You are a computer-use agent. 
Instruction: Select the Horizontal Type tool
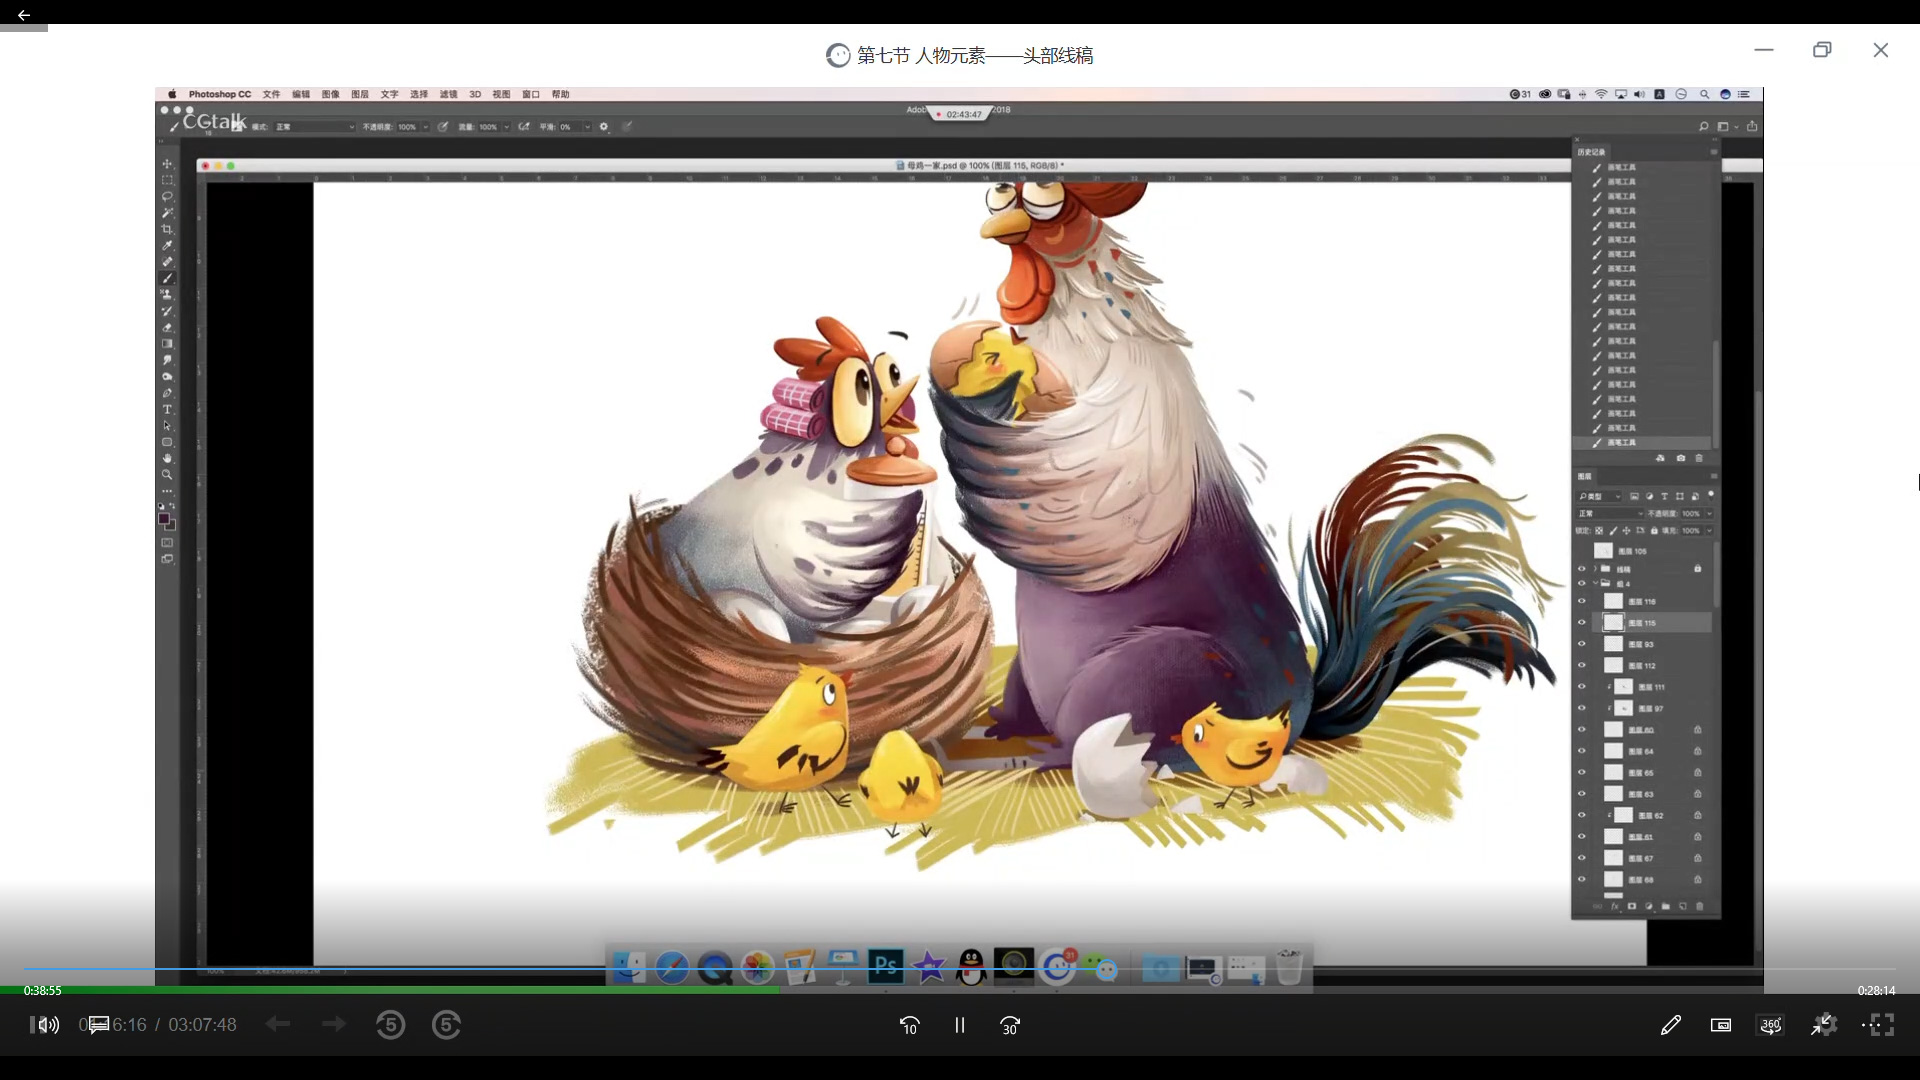point(167,409)
